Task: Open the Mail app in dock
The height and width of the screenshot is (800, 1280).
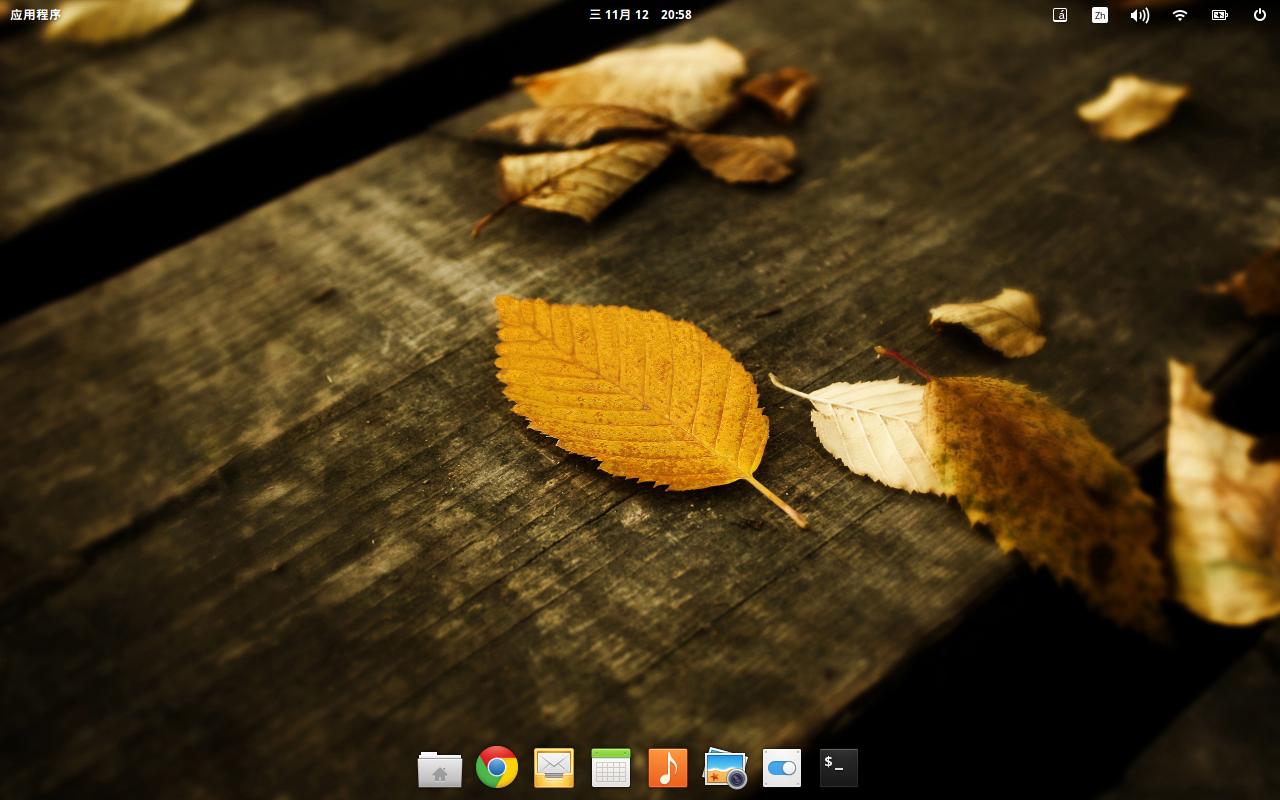Action: (x=554, y=768)
